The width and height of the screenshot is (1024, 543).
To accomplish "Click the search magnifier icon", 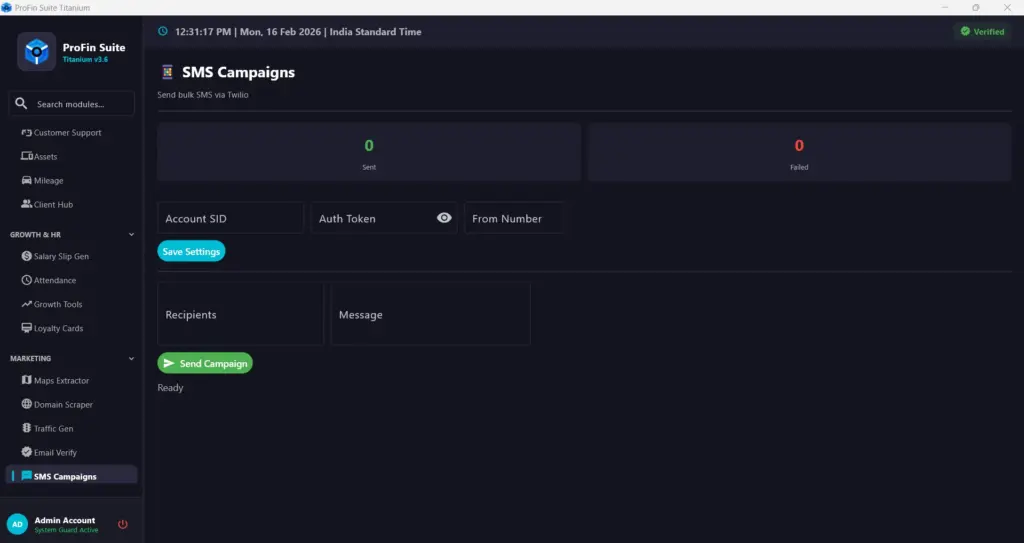I will [21, 103].
